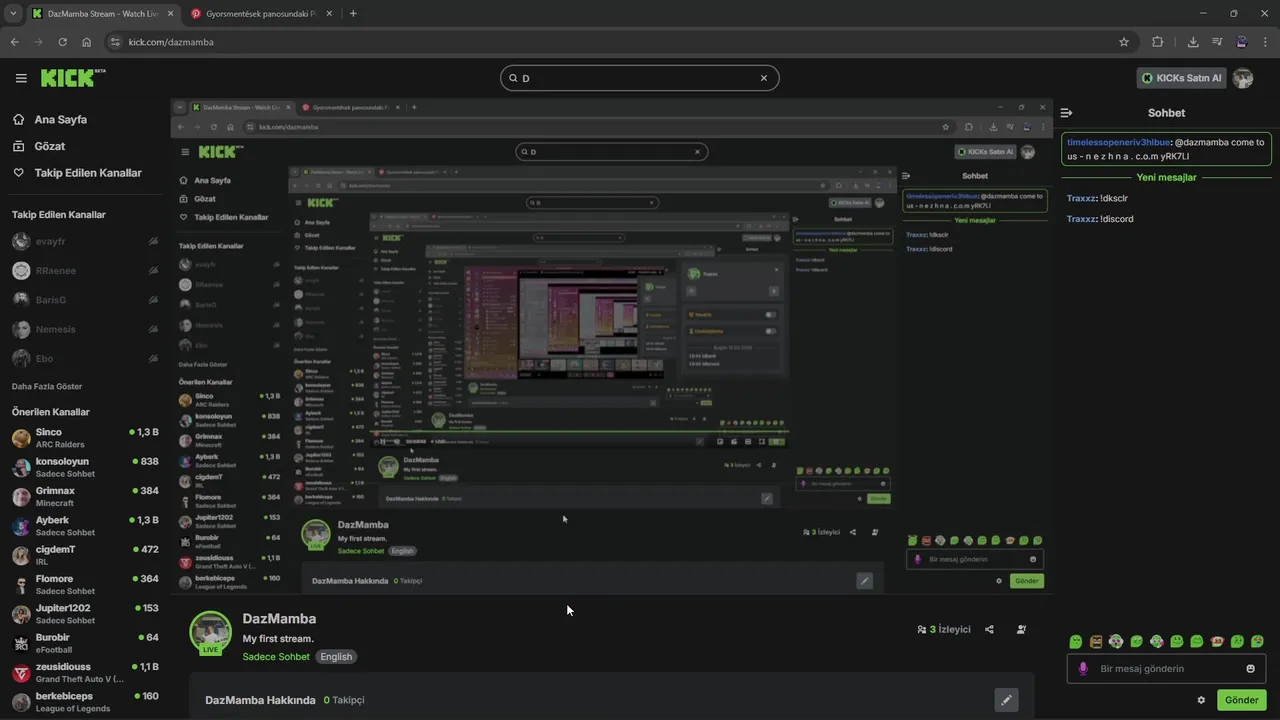
Task: Open user avatar menu on Kick header
Action: [1243, 78]
